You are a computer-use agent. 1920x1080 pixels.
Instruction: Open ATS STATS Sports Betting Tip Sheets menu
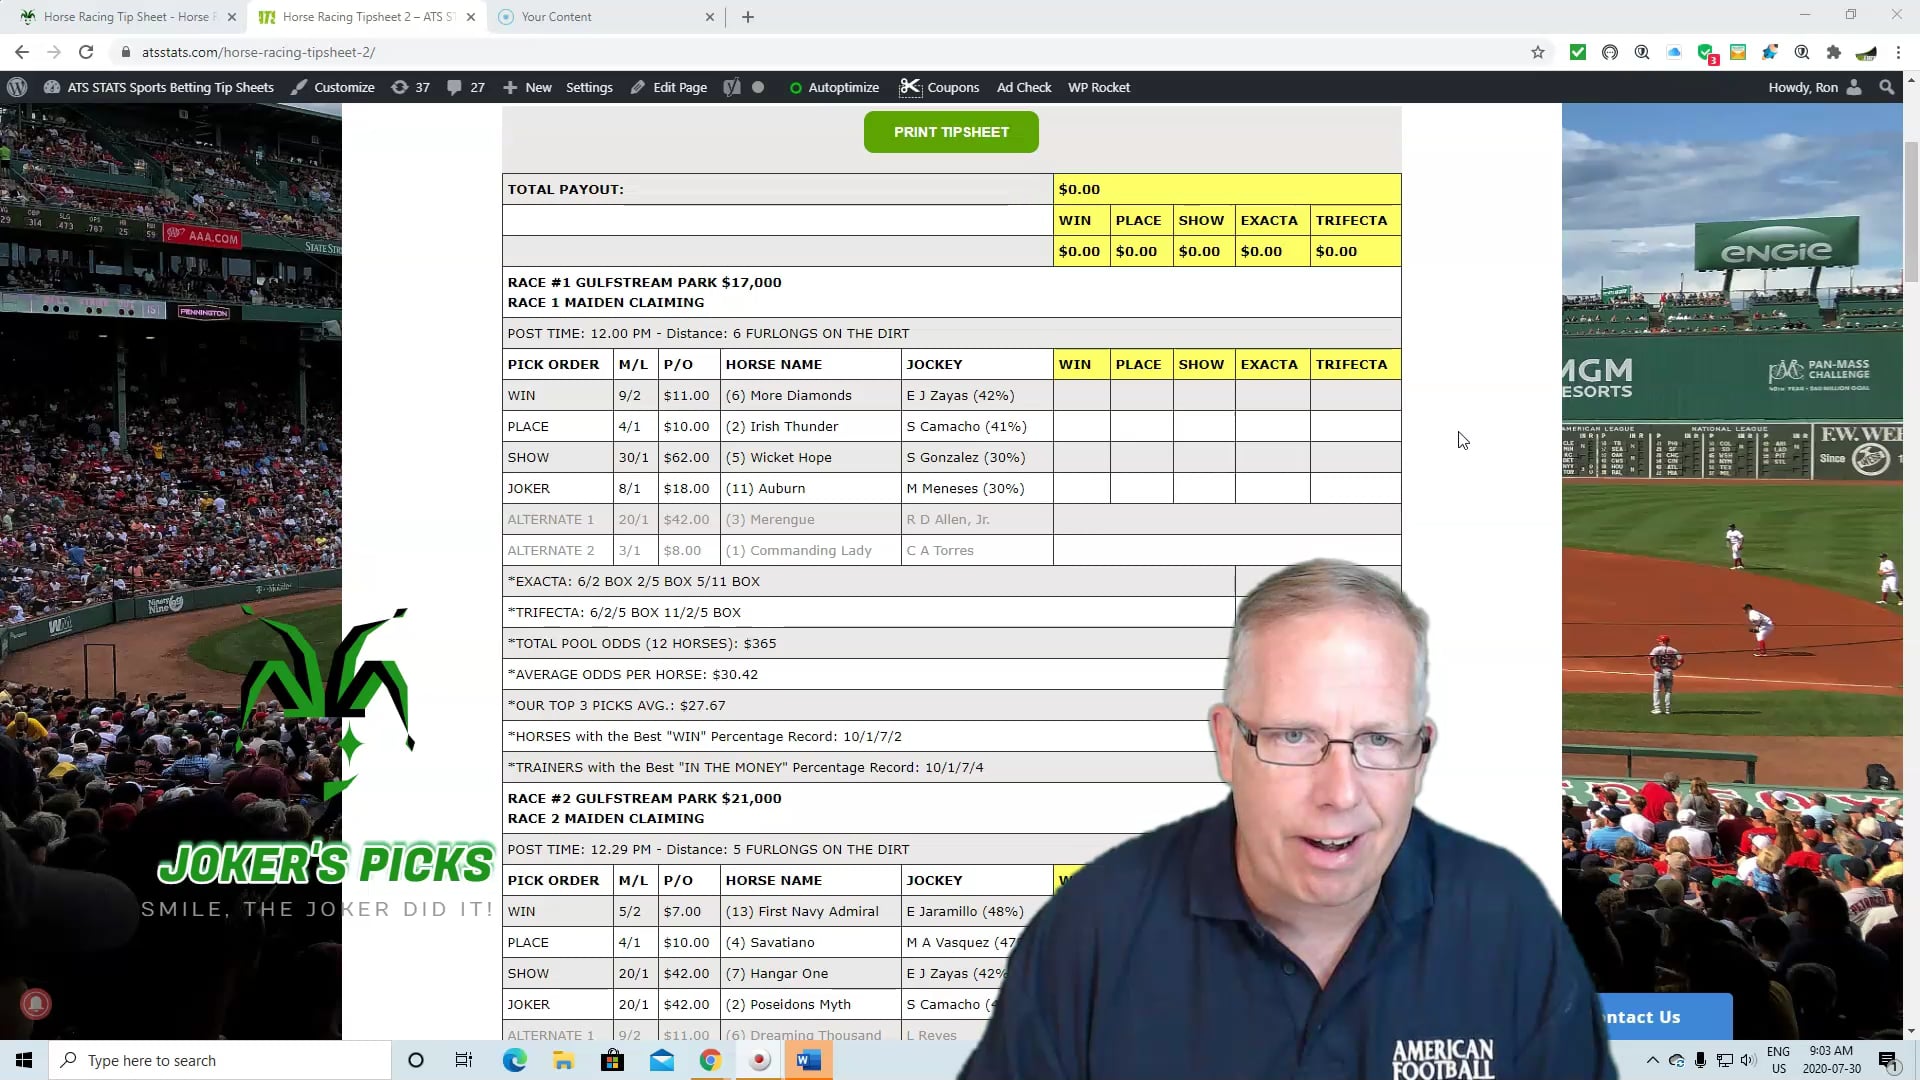click(159, 87)
